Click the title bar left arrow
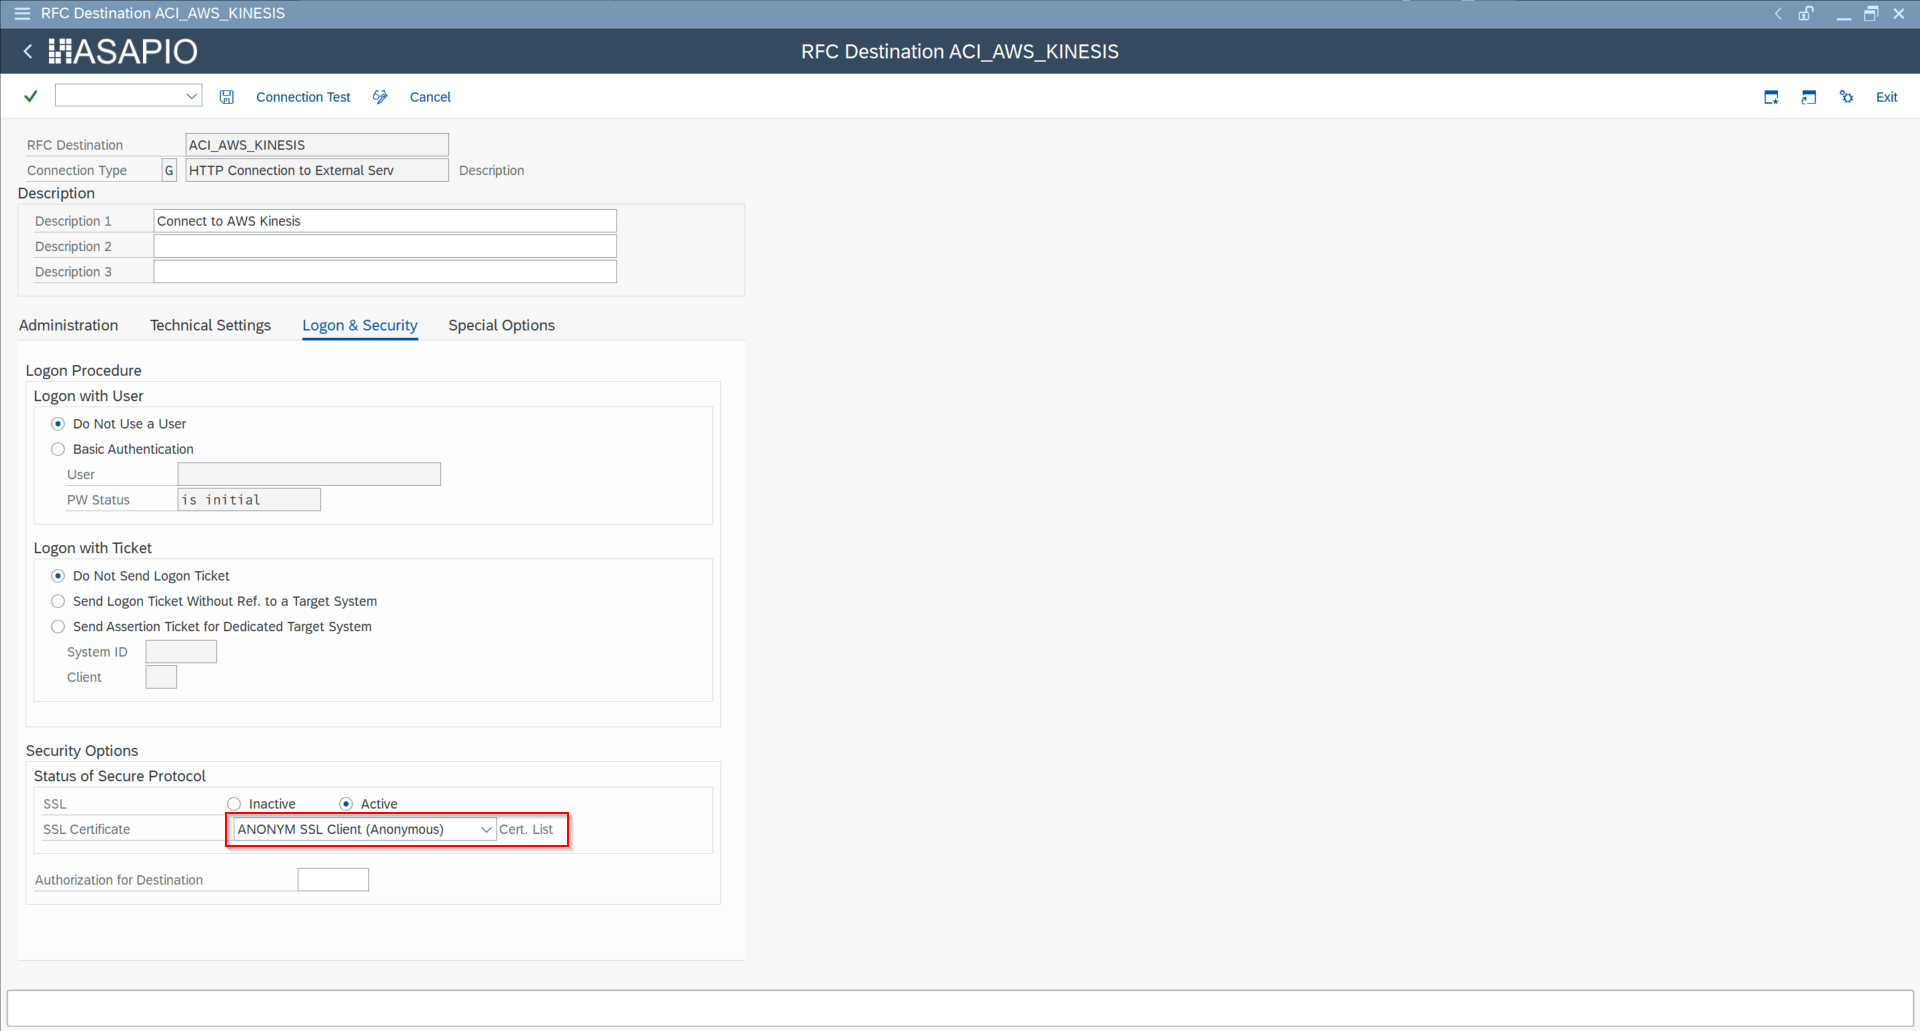The width and height of the screenshot is (1920, 1031). pyautogui.click(x=1778, y=13)
